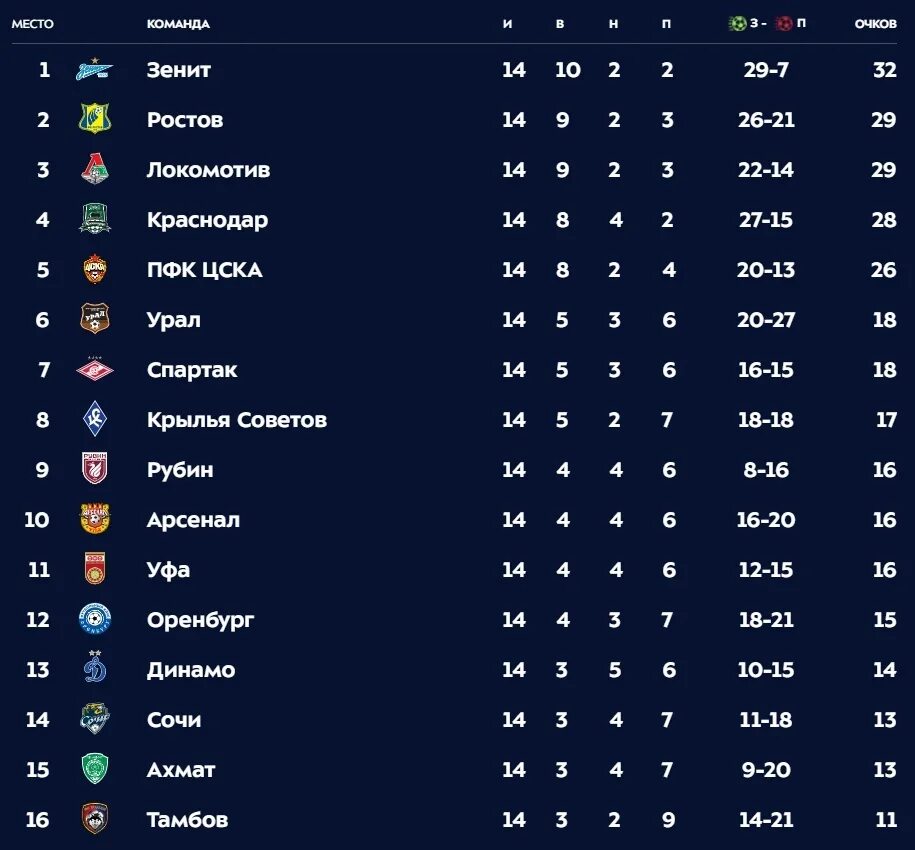915x850 pixels.
Task: Click the КОМАНДА column header
Action: [178, 24]
